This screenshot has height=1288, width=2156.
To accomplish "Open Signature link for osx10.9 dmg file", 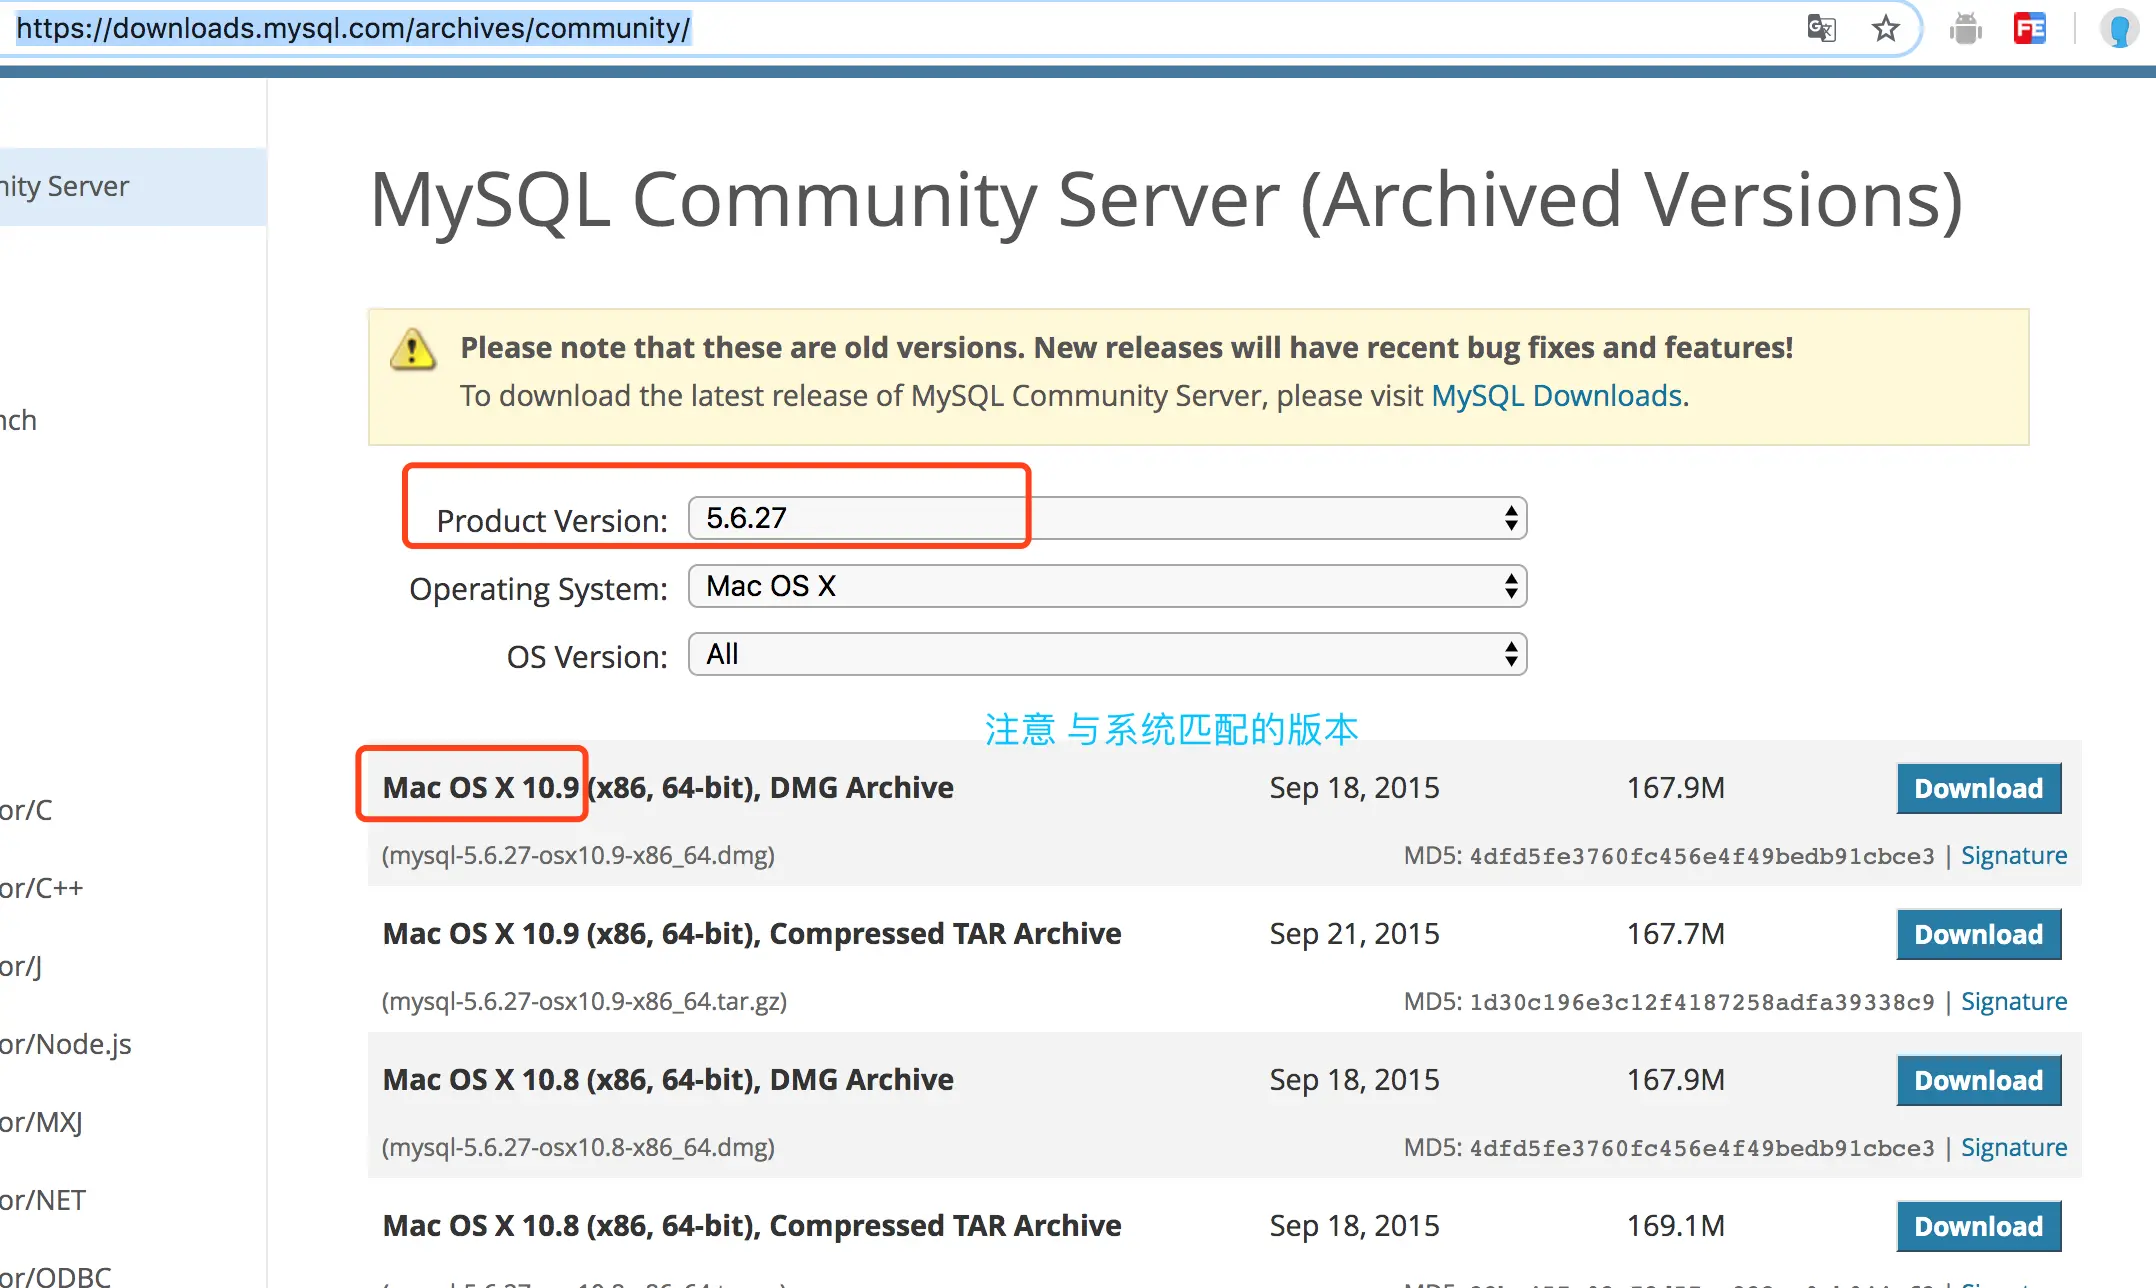I will point(2013,855).
